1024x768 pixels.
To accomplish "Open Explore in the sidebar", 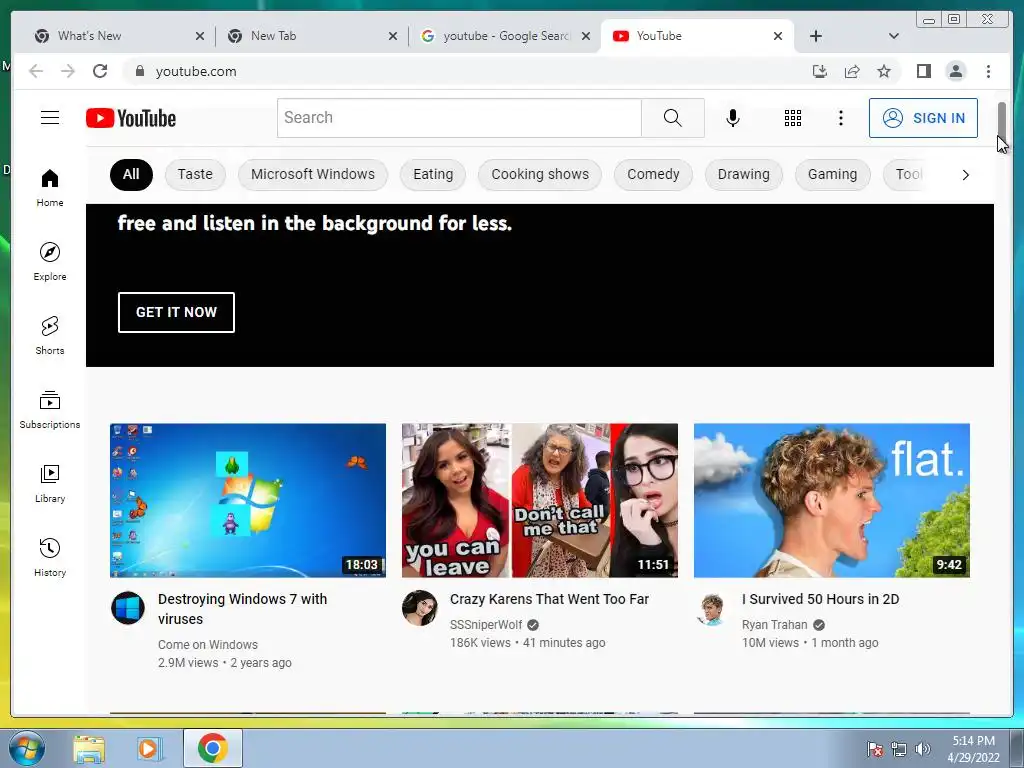I will 50,262.
